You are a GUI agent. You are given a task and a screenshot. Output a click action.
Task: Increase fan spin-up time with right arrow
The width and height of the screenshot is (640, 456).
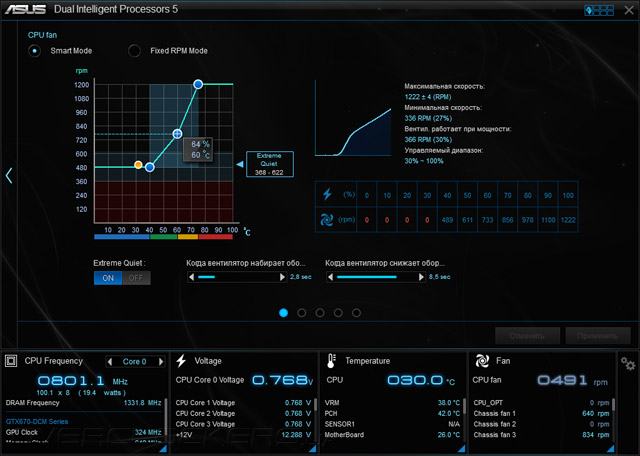tap(282, 277)
